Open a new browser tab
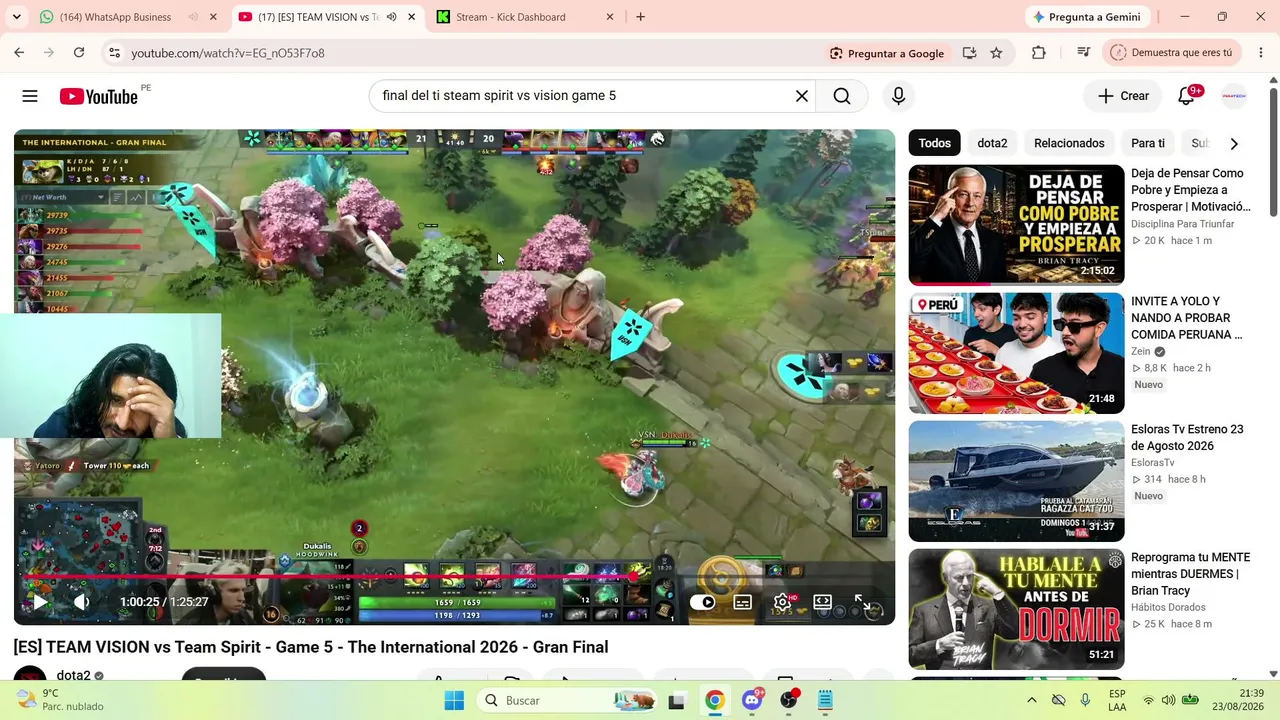This screenshot has width=1280, height=720. point(640,17)
